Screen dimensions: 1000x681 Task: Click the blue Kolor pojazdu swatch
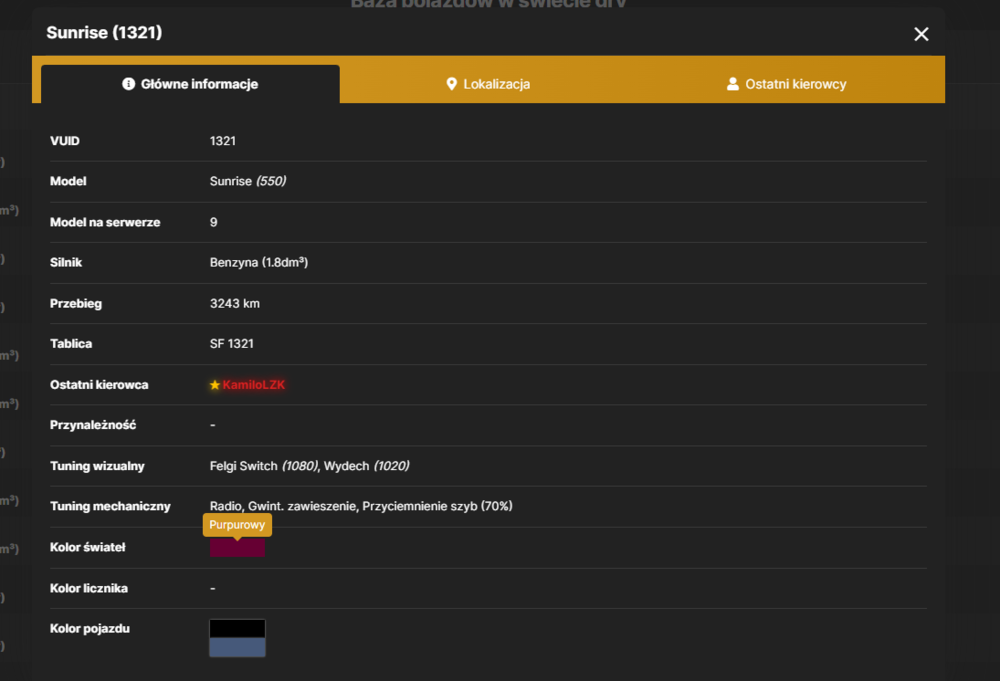237,647
